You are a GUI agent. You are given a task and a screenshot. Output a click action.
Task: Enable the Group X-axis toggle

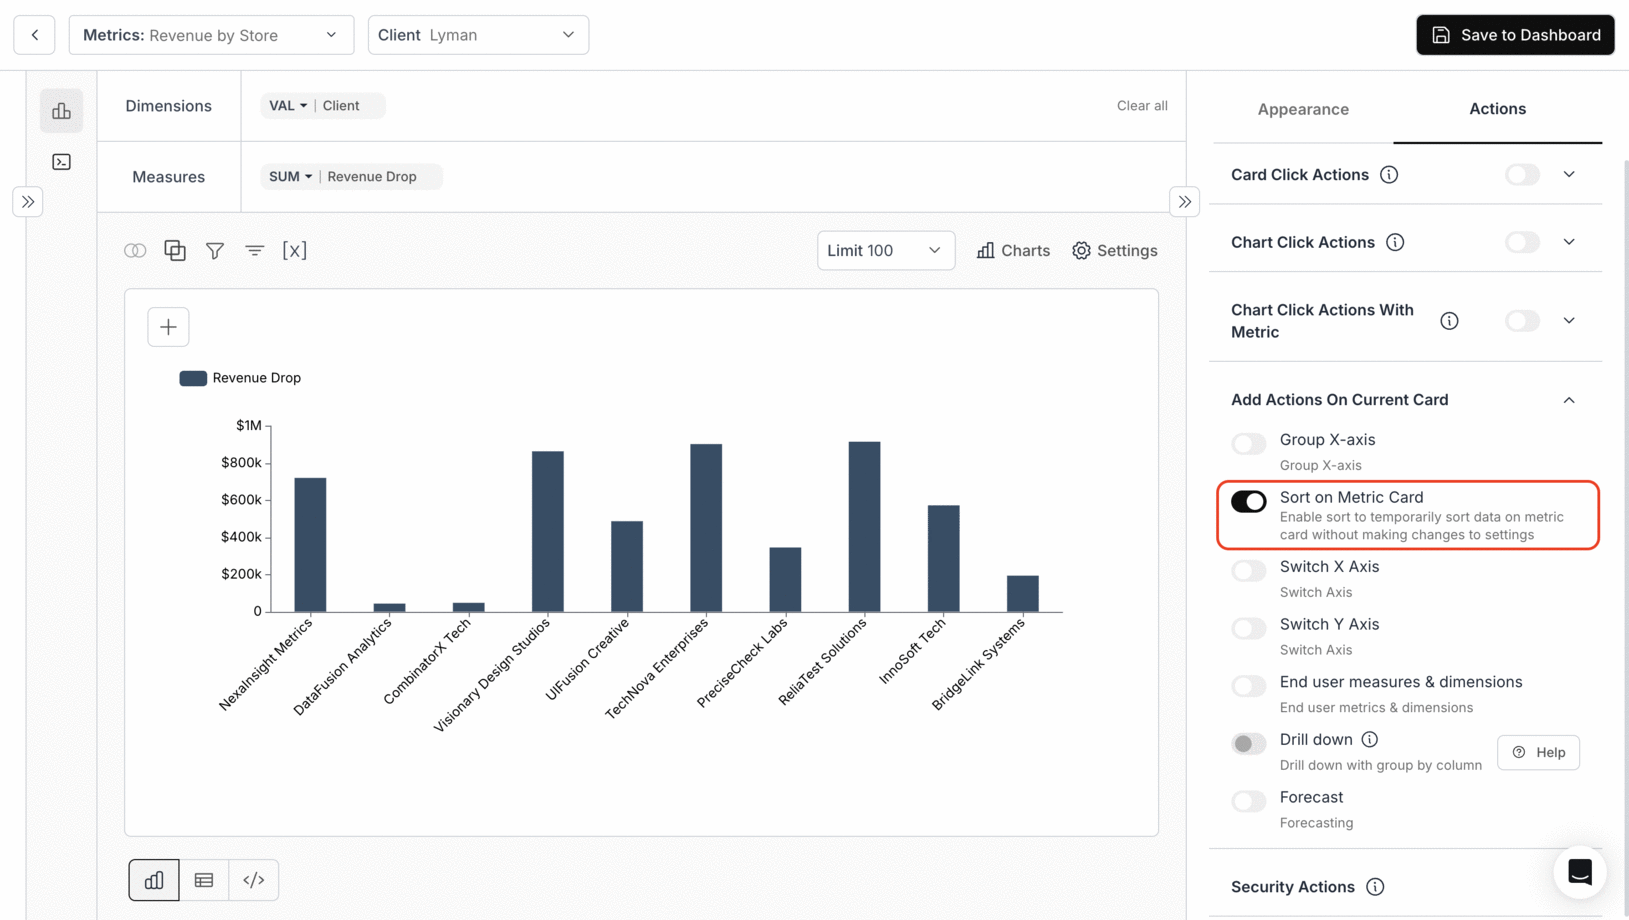(1248, 443)
